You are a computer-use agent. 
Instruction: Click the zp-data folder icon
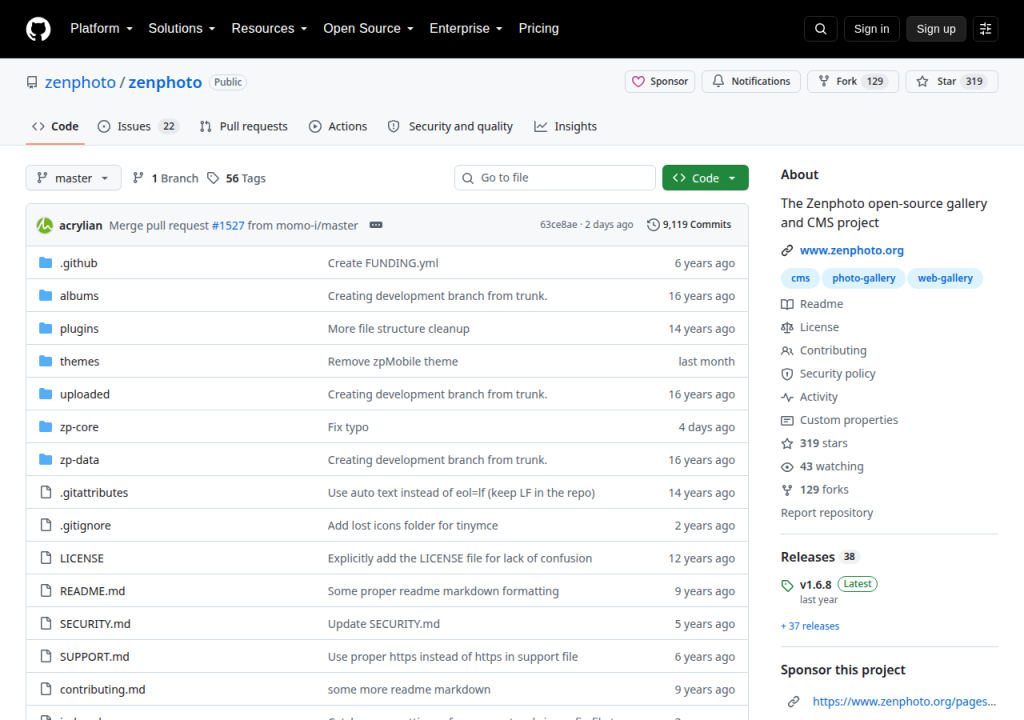tap(45, 459)
